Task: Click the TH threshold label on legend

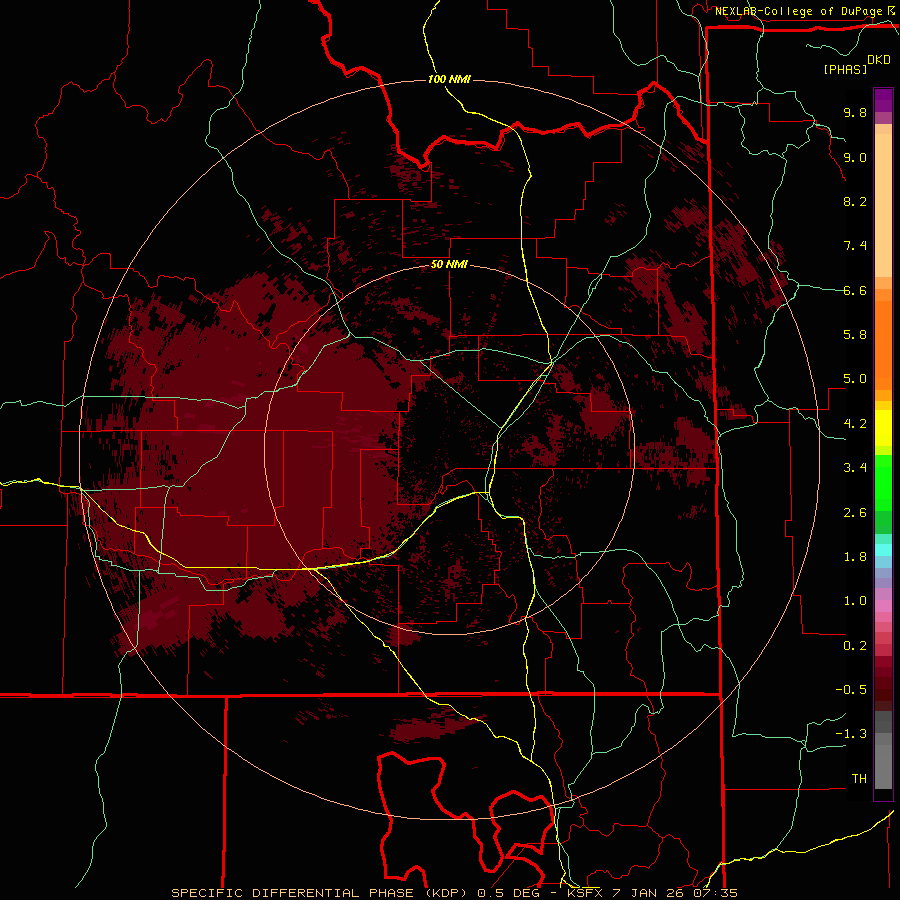Action: pos(859,779)
